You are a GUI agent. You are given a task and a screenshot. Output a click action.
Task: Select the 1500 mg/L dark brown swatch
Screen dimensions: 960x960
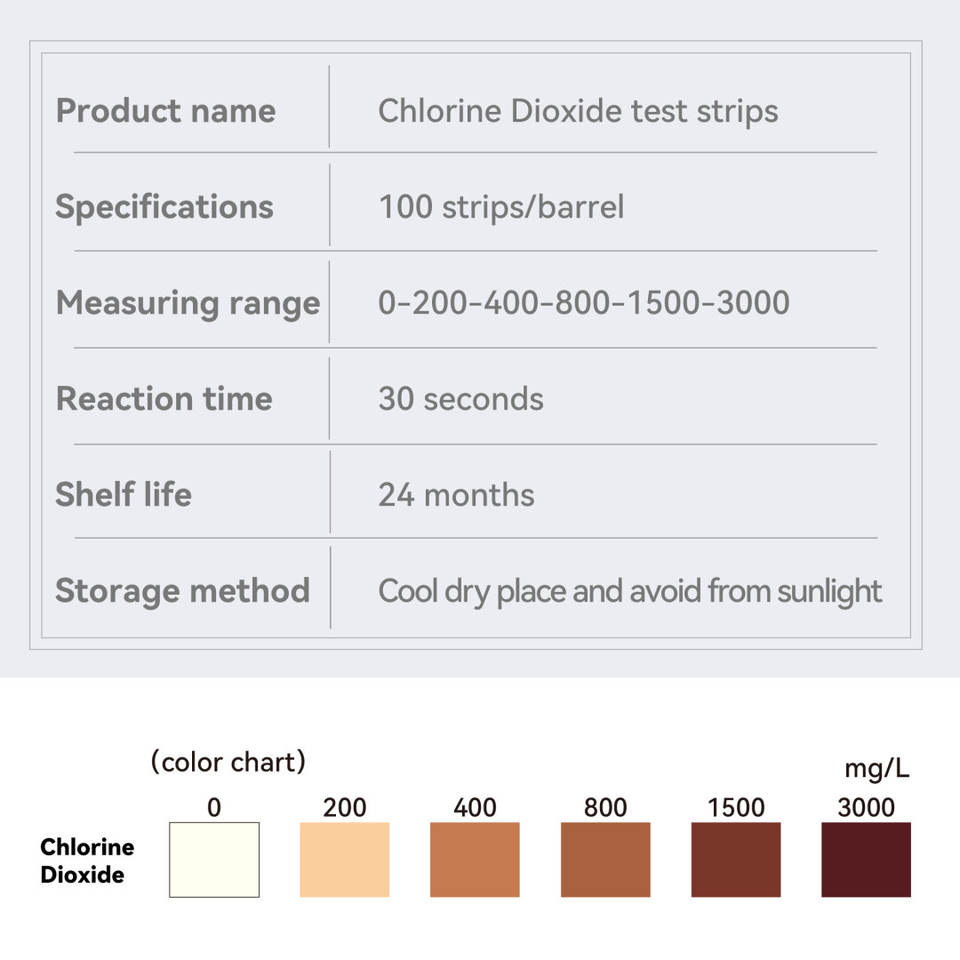coord(736,859)
